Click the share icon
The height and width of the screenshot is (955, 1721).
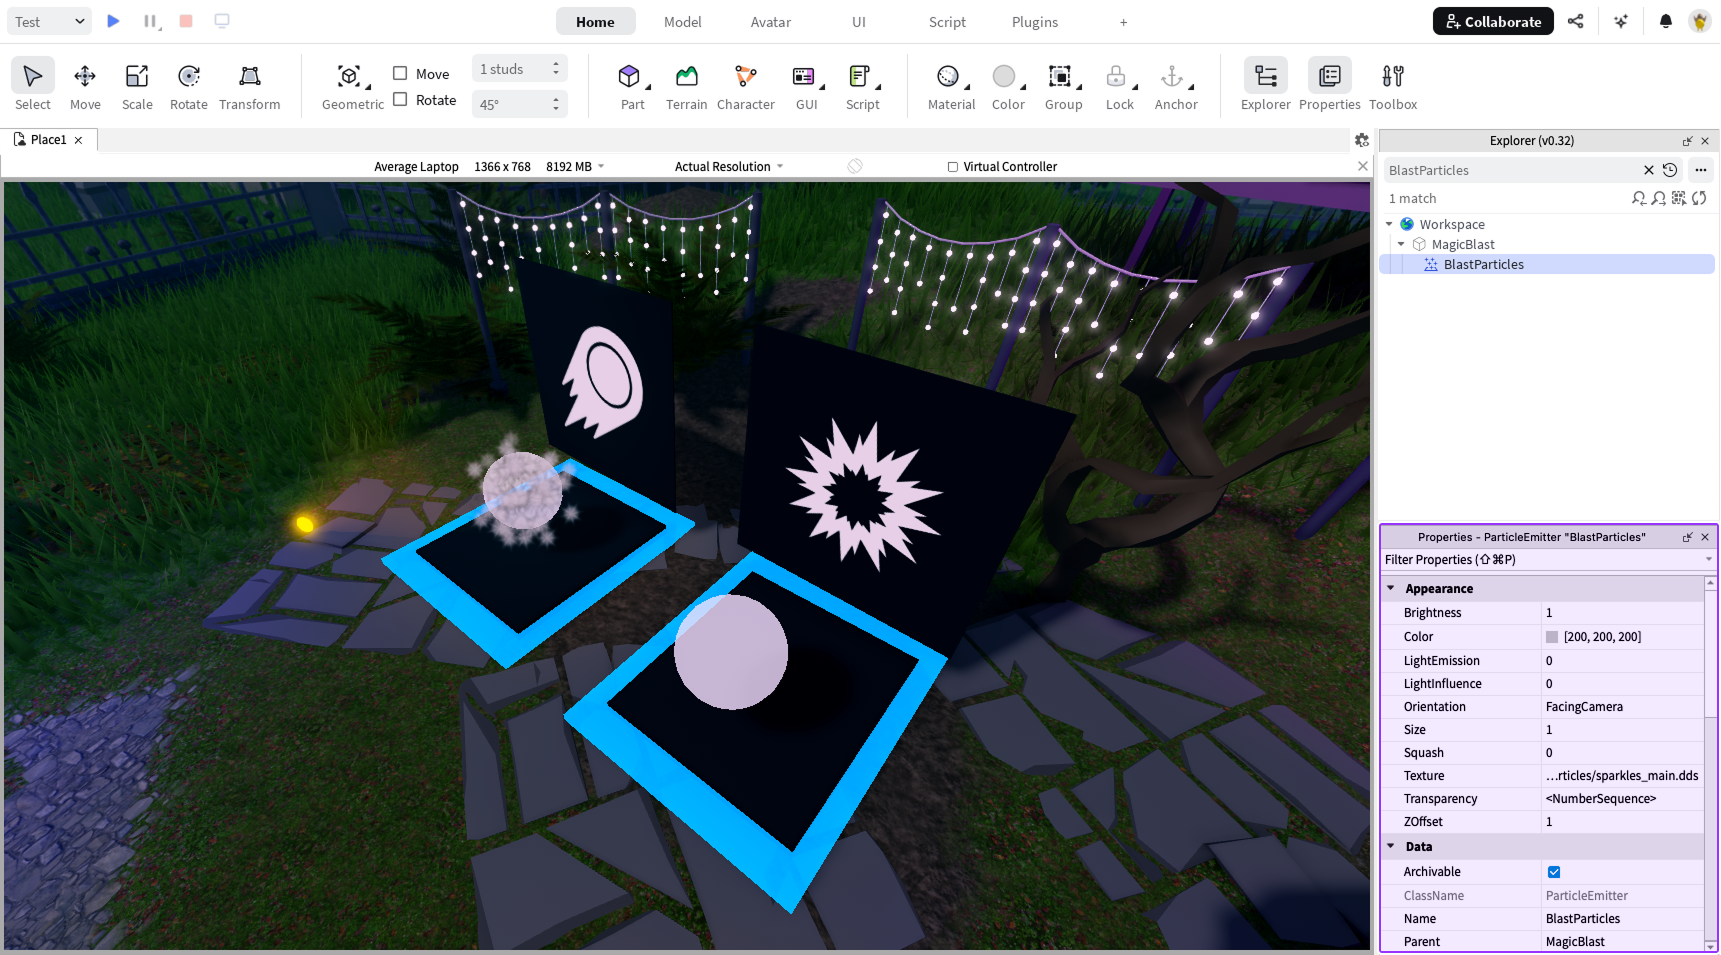(x=1576, y=21)
